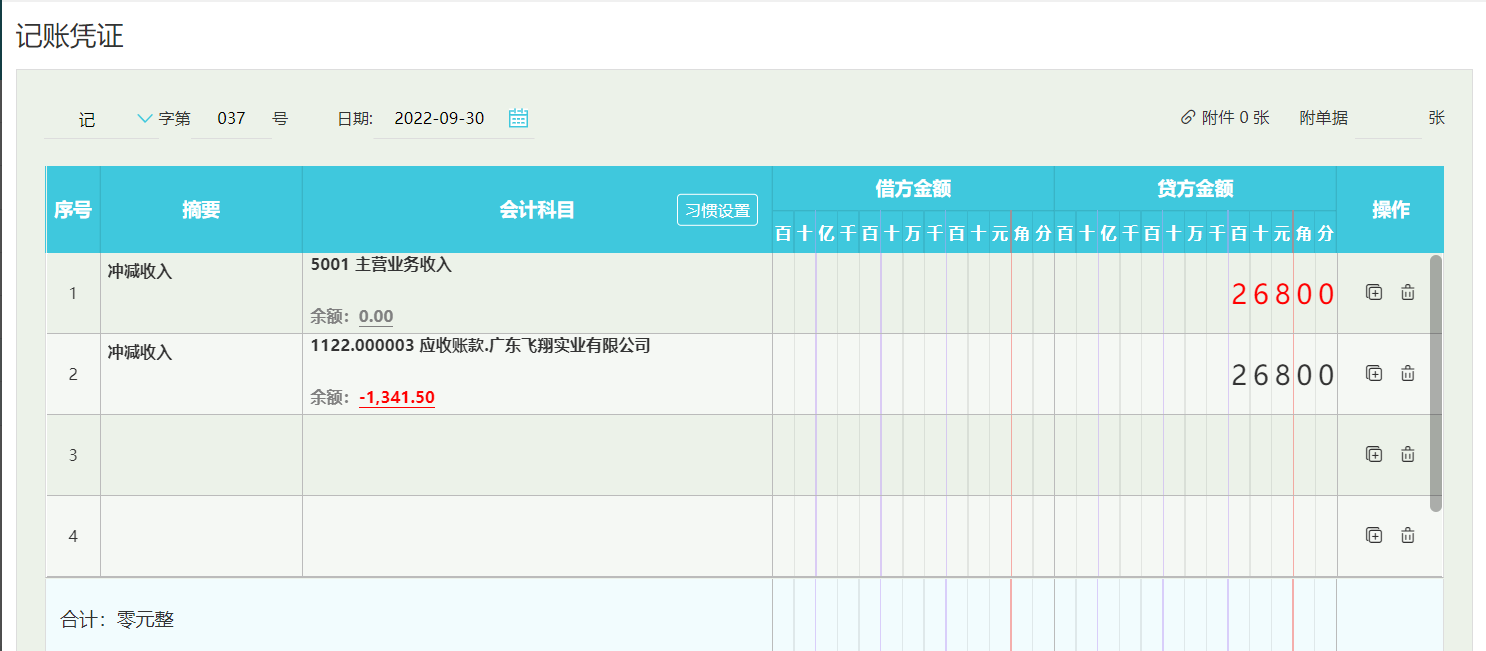The image size is (1486, 651).
Task: Click the attachment paperclip icon
Action: [1188, 118]
